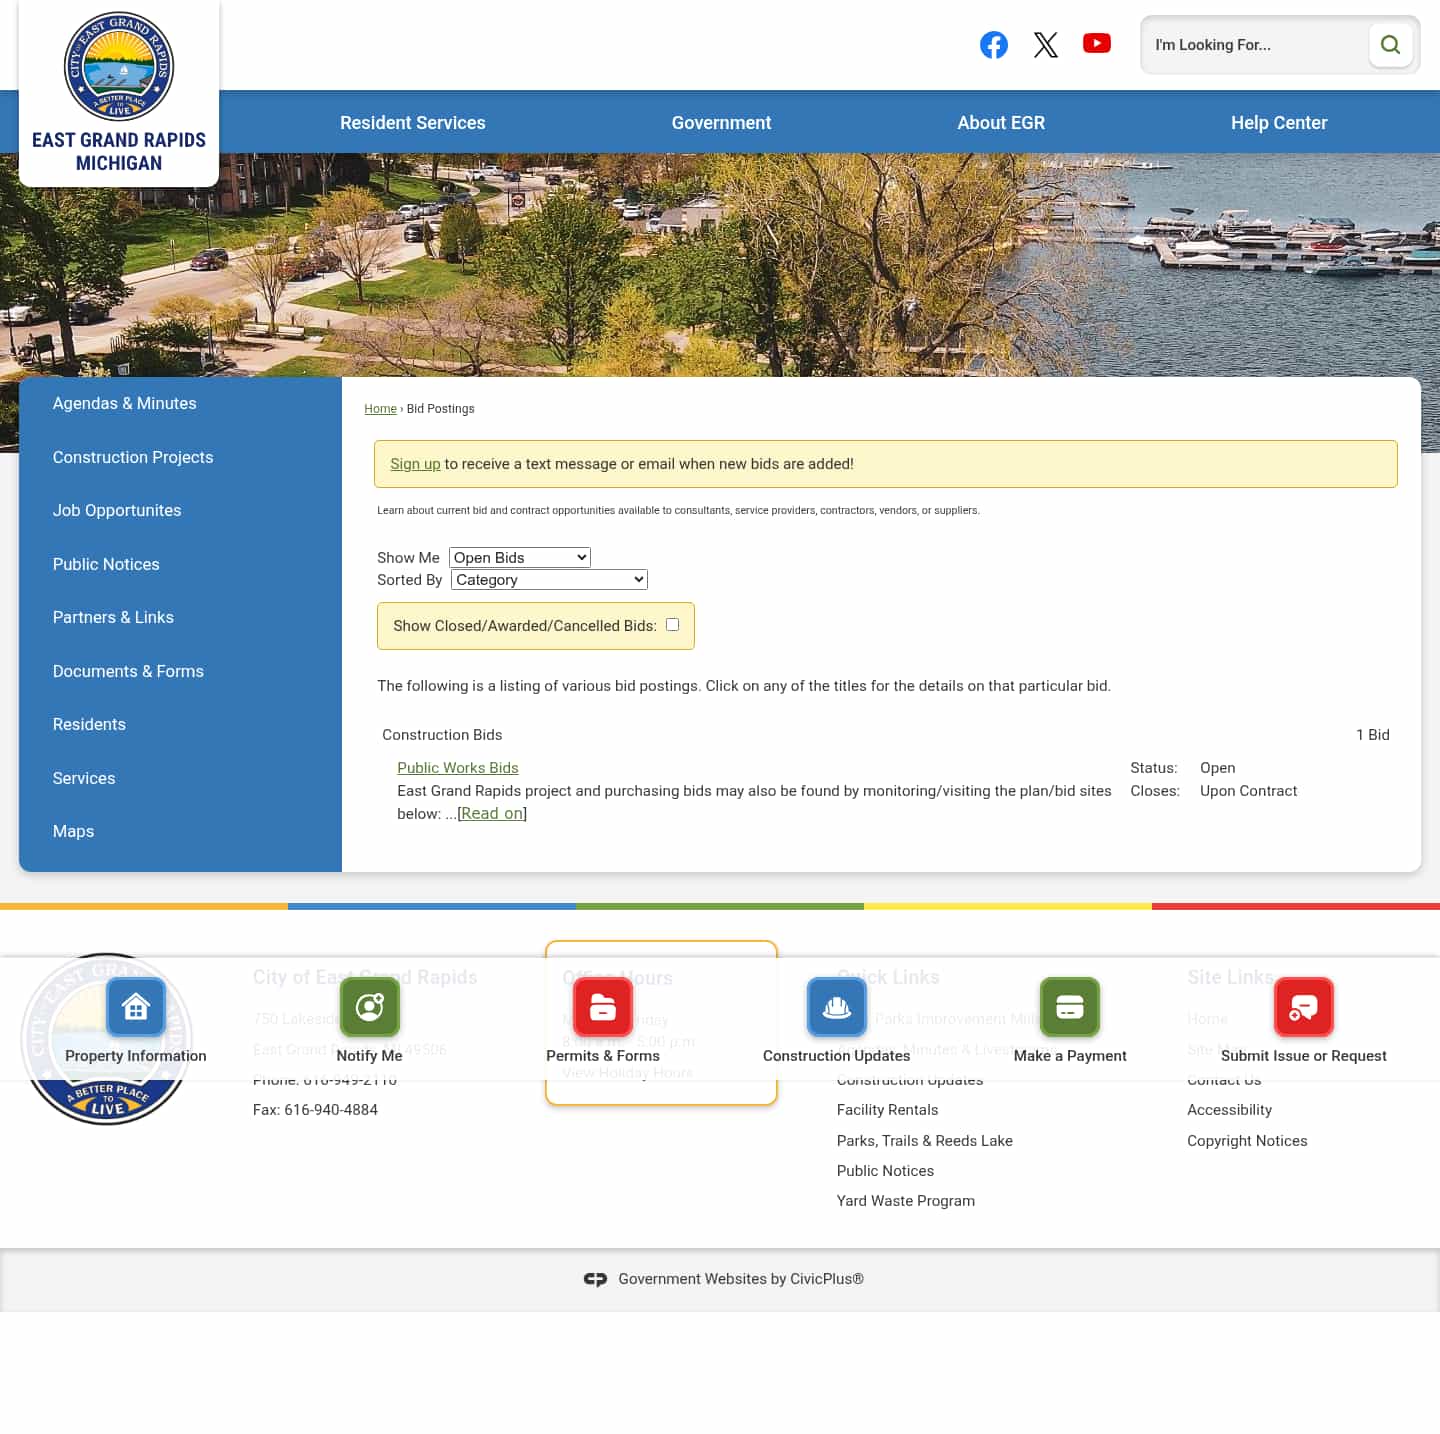Click the Sign up link for bid alerts
Image resolution: width=1440 pixels, height=1434 pixels.
click(415, 464)
